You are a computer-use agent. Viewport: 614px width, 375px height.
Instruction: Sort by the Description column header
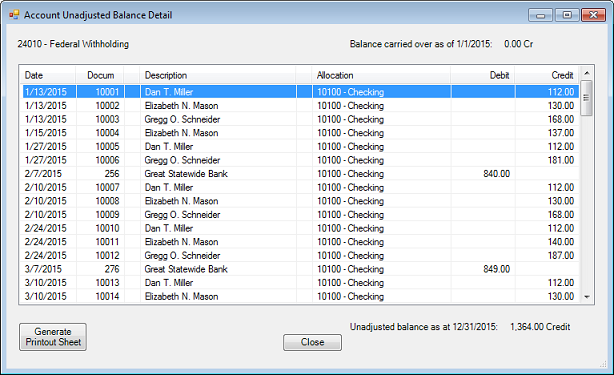coord(218,75)
